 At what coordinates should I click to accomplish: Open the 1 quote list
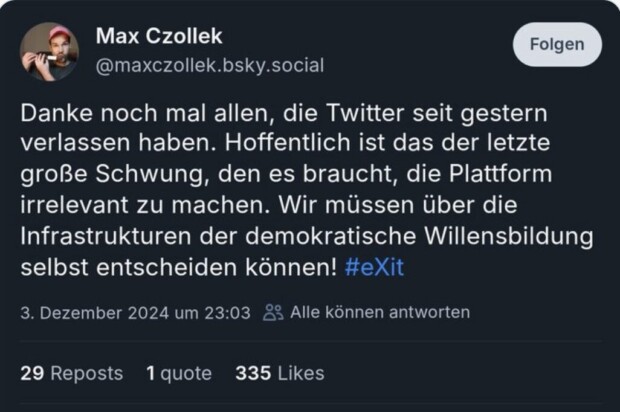tap(179, 373)
